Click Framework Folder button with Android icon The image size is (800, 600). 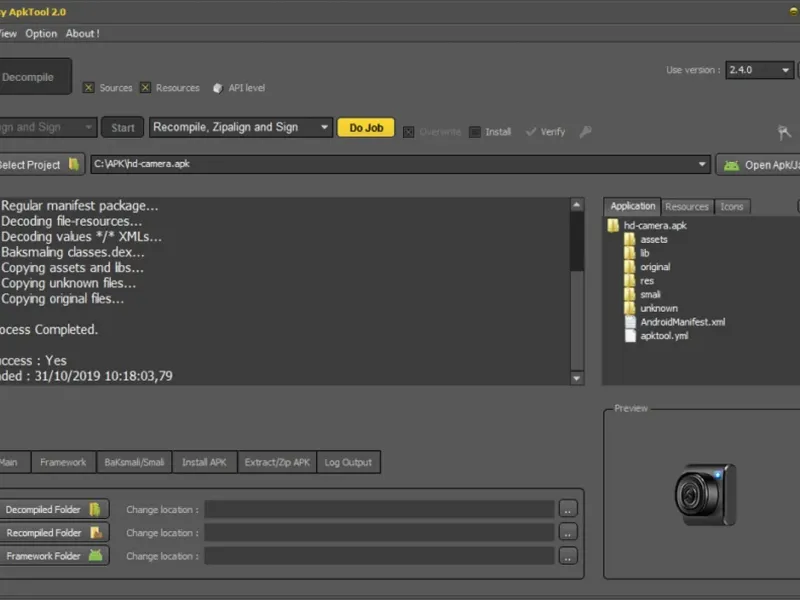pos(54,556)
